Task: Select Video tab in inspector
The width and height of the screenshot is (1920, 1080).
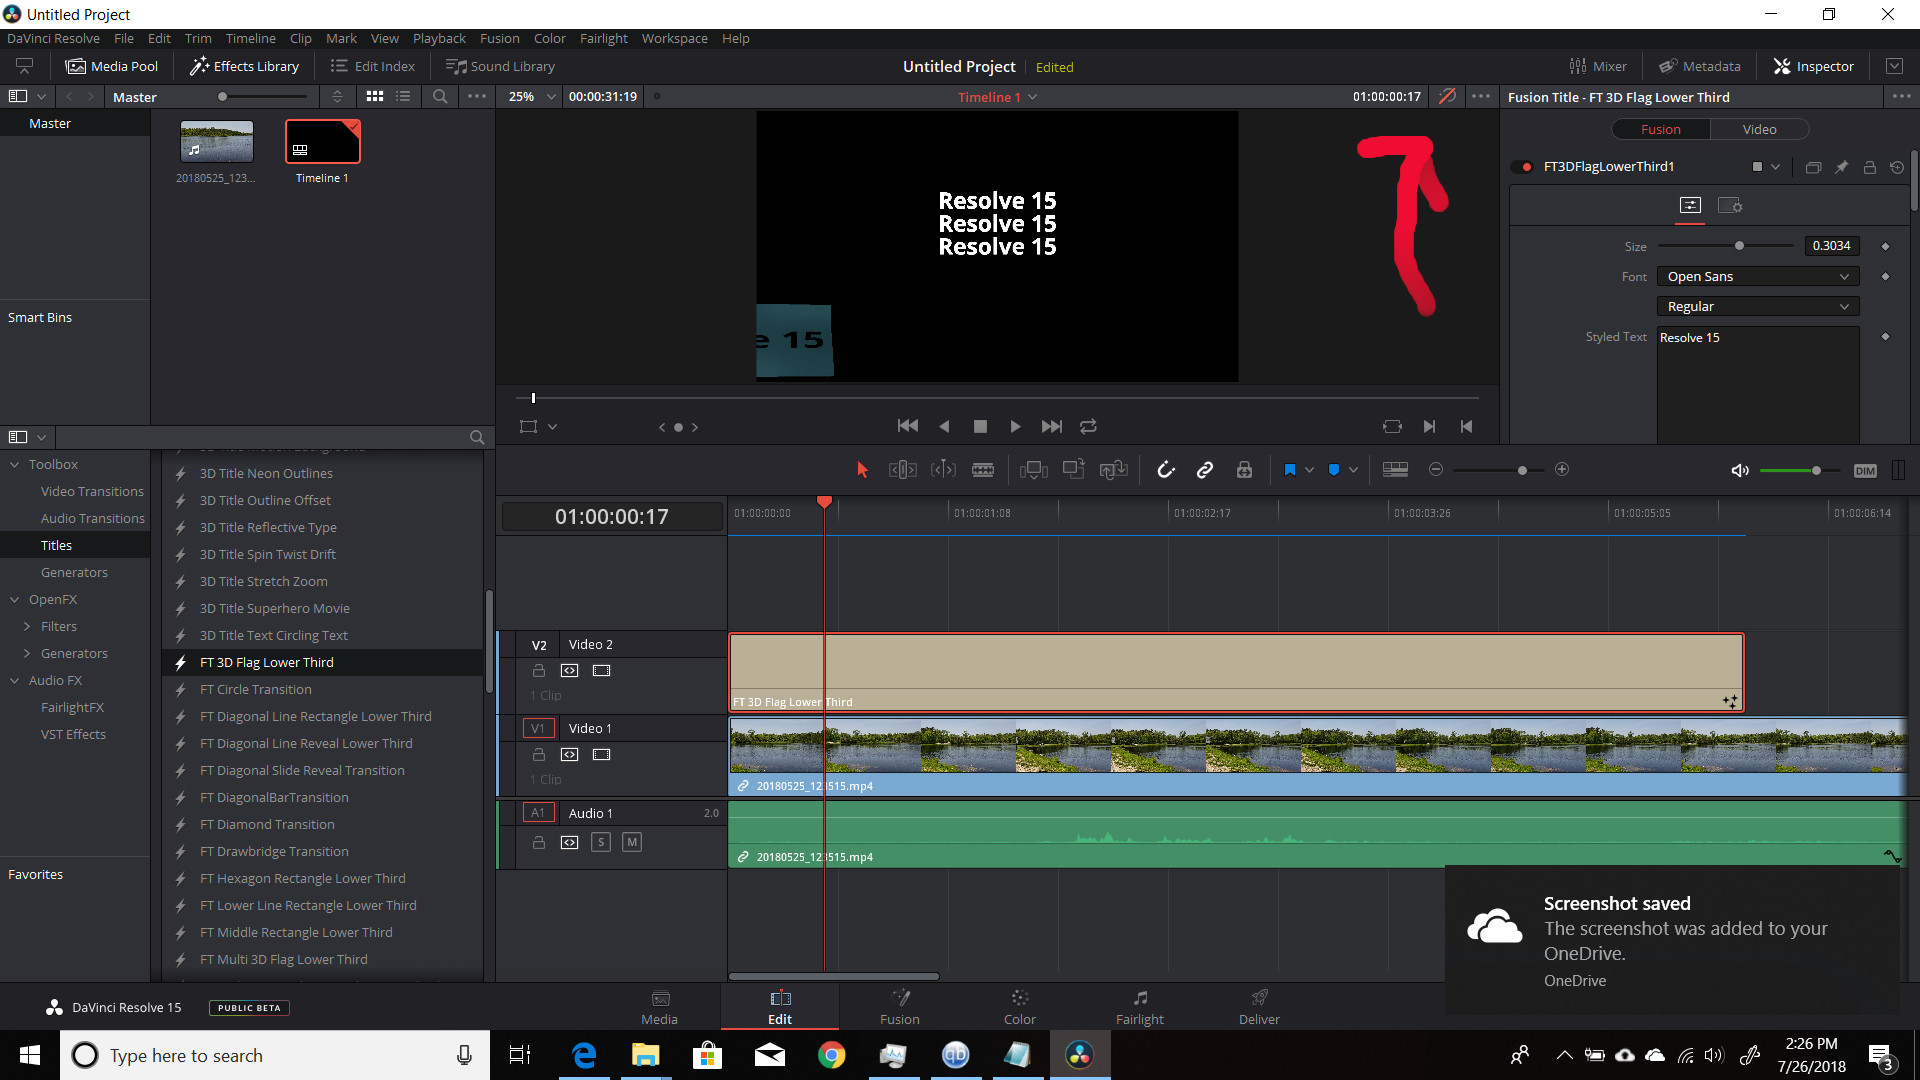Action: coord(1759,130)
